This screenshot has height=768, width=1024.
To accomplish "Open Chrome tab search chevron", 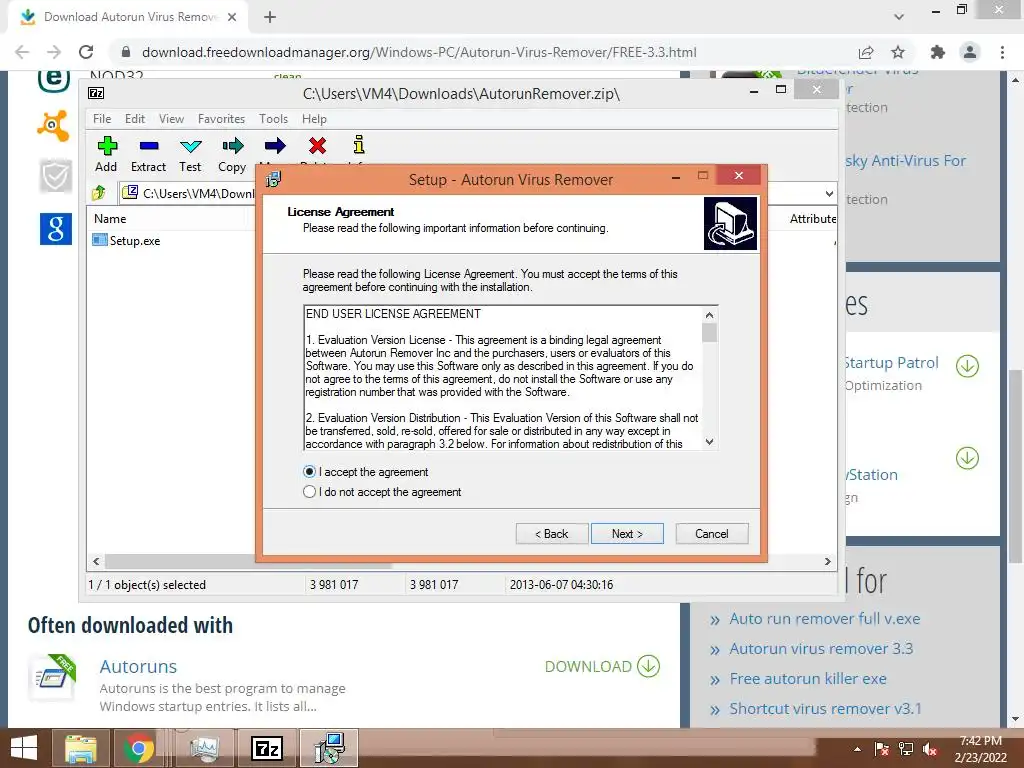I will pyautogui.click(x=899, y=17).
